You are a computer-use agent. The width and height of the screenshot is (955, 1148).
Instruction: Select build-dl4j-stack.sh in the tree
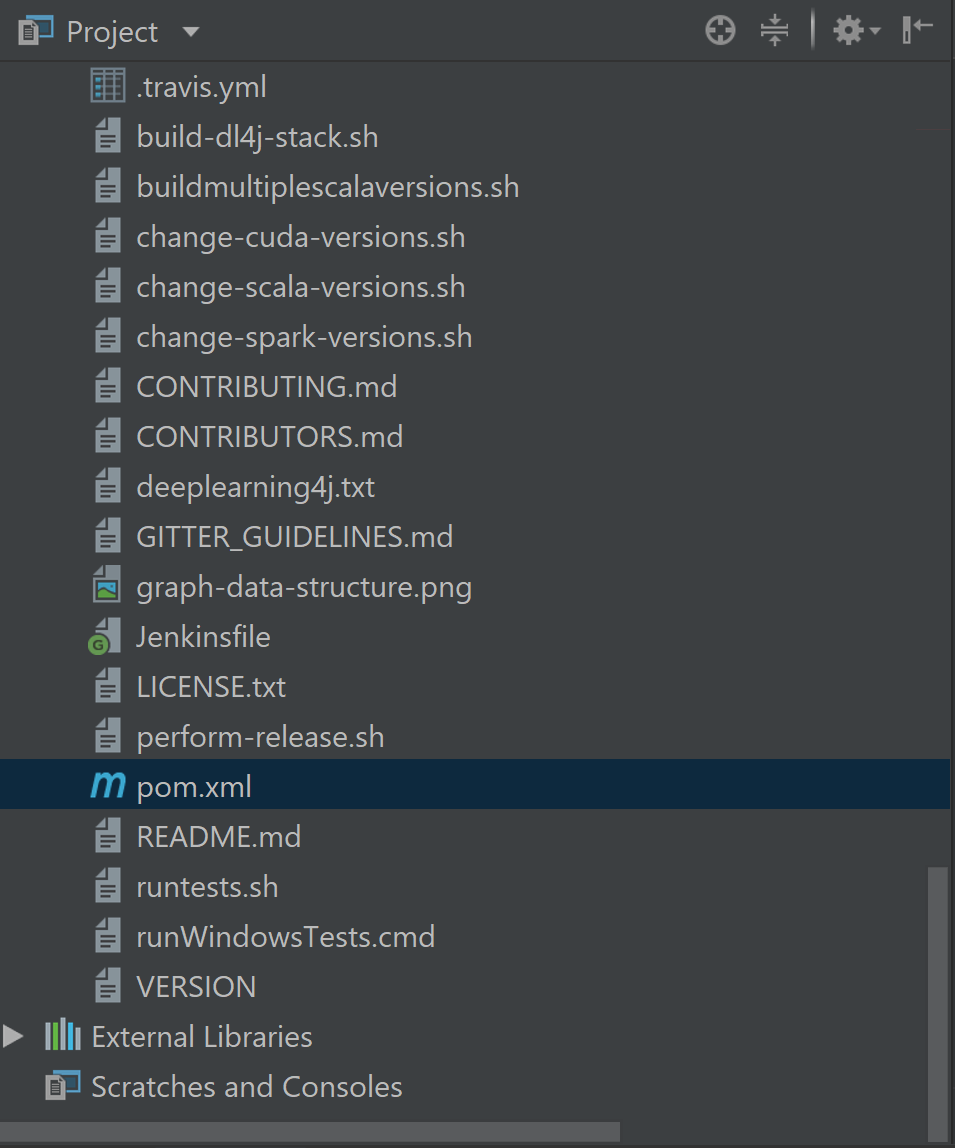tap(257, 137)
